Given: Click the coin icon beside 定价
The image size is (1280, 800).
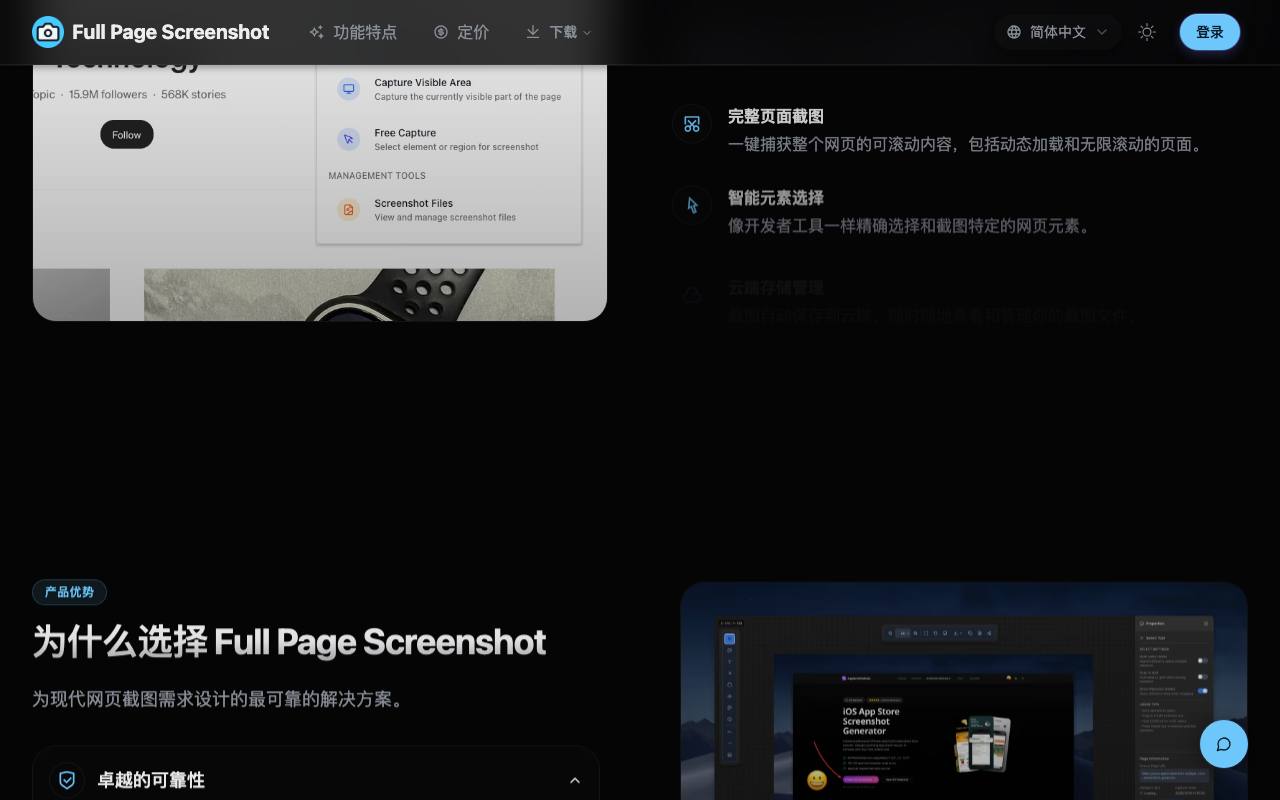Looking at the screenshot, I should click(x=441, y=32).
